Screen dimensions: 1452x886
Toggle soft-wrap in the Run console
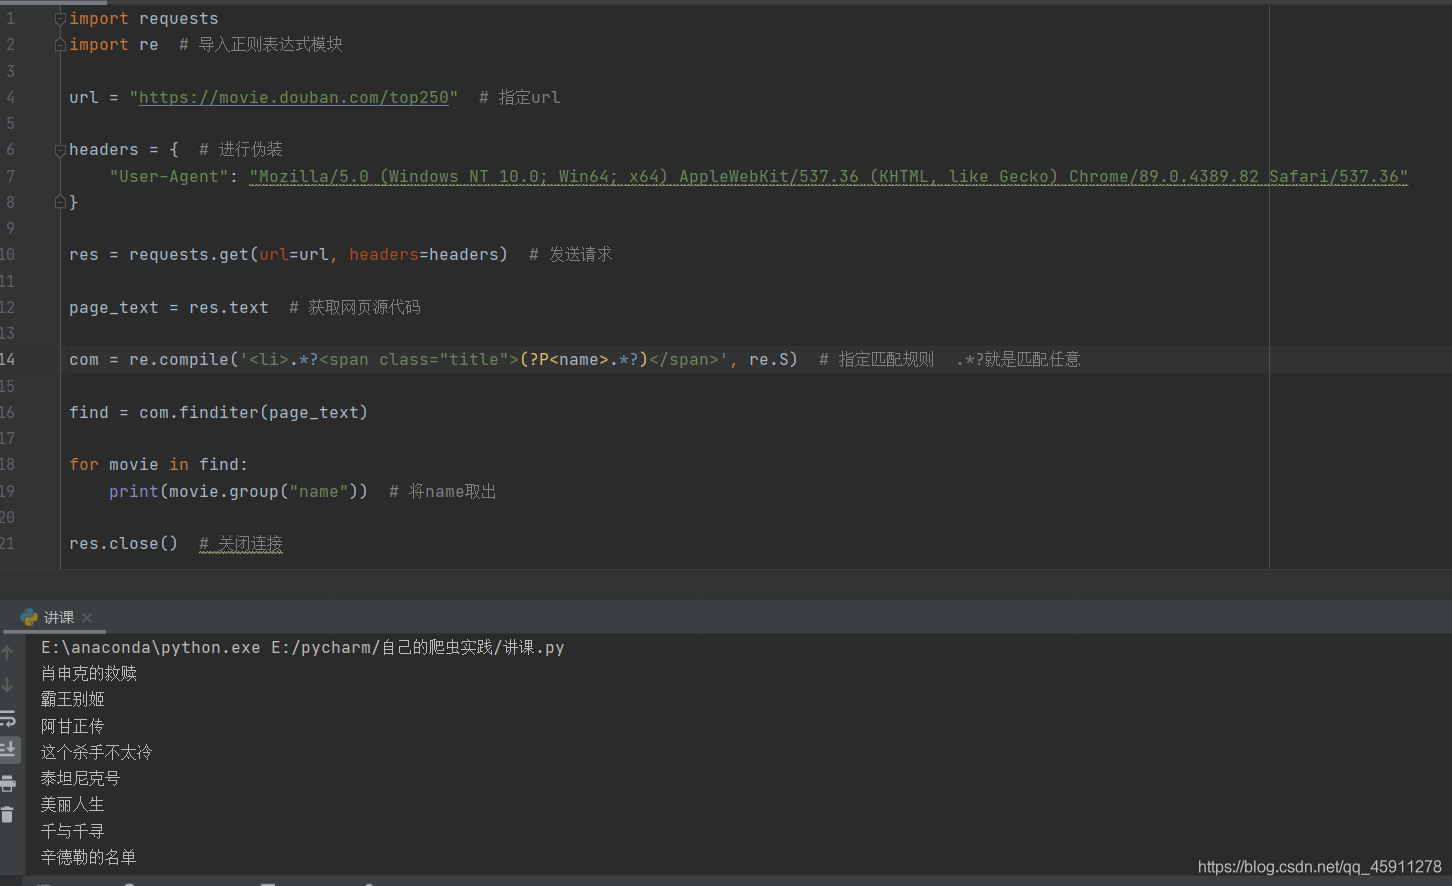click(8, 718)
